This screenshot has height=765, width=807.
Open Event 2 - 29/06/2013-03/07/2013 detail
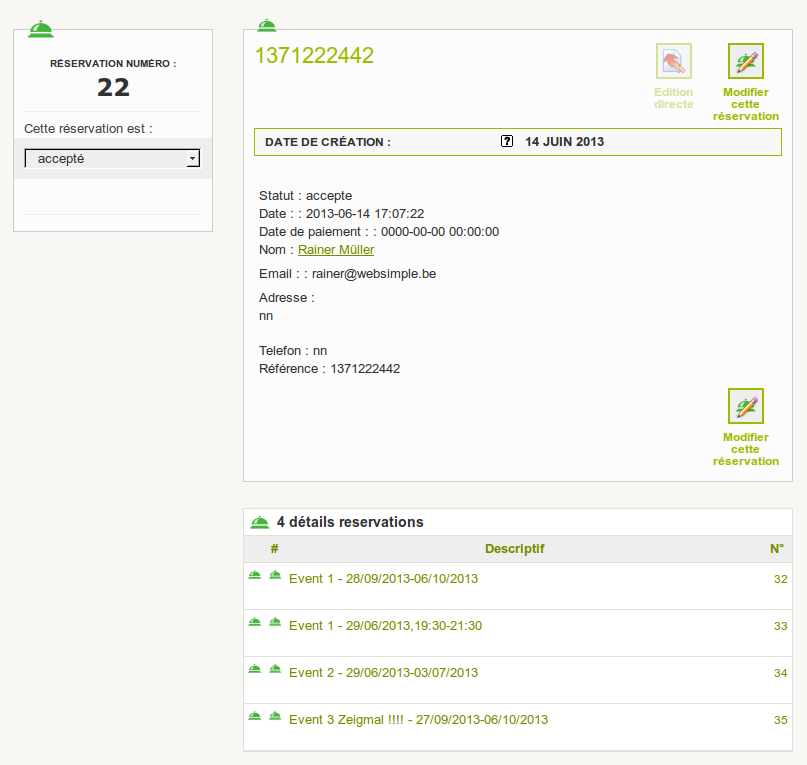click(383, 673)
